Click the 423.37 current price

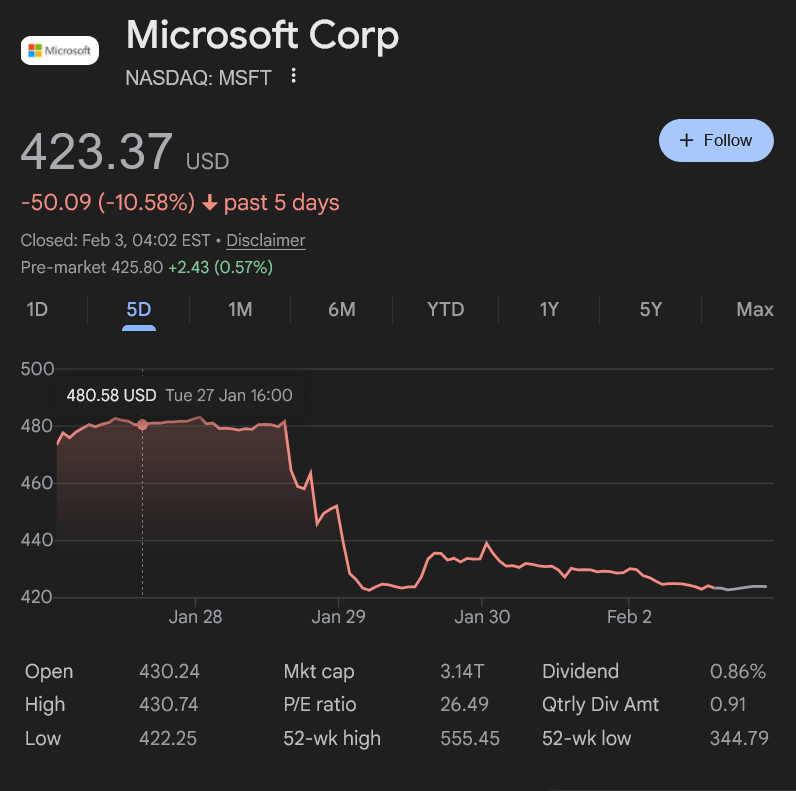click(97, 152)
